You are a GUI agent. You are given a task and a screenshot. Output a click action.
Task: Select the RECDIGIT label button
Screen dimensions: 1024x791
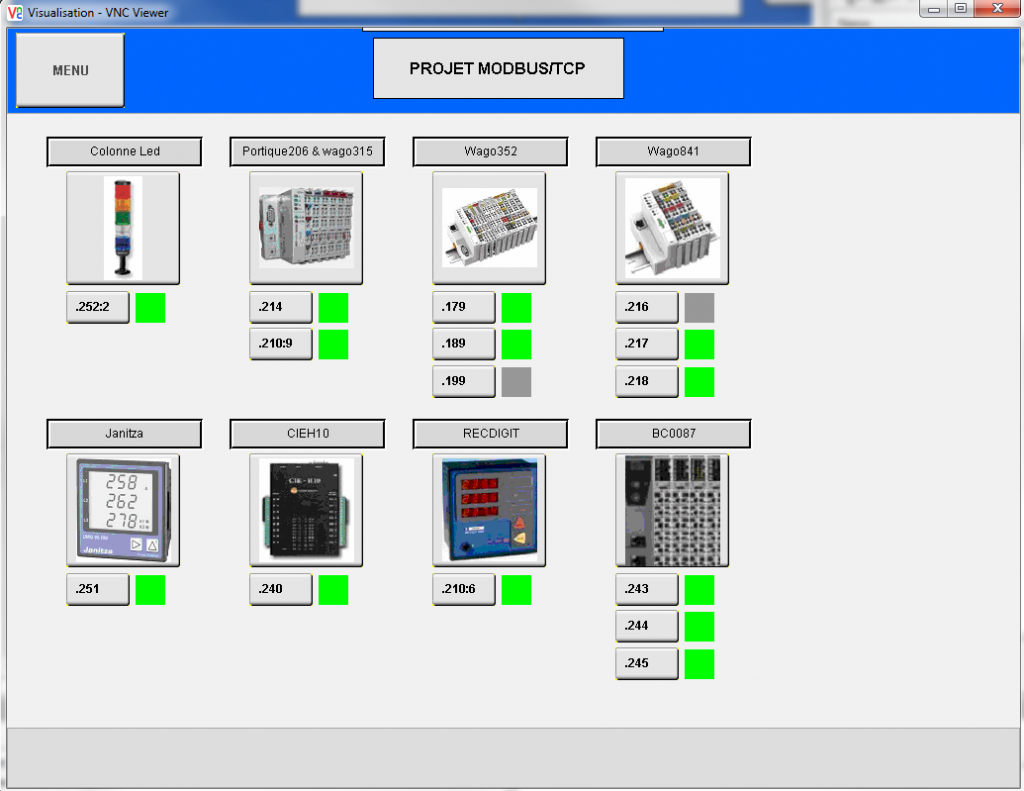pyautogui.click(x=490, y=434)
